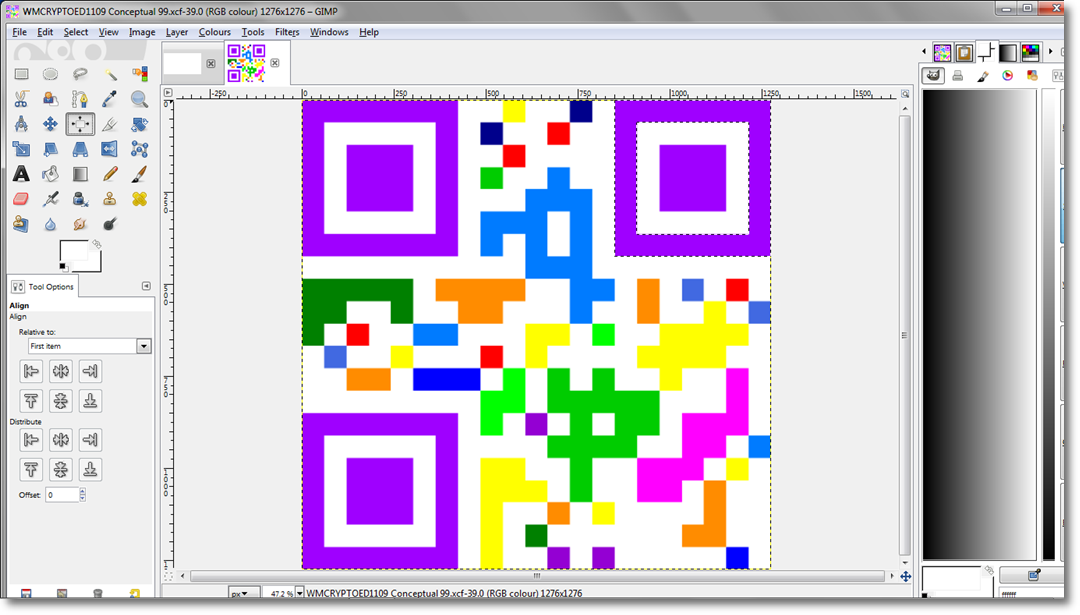Select the Eraser tool
Viewport: 1080px width, 615px height.
click(x=21, y=199)
